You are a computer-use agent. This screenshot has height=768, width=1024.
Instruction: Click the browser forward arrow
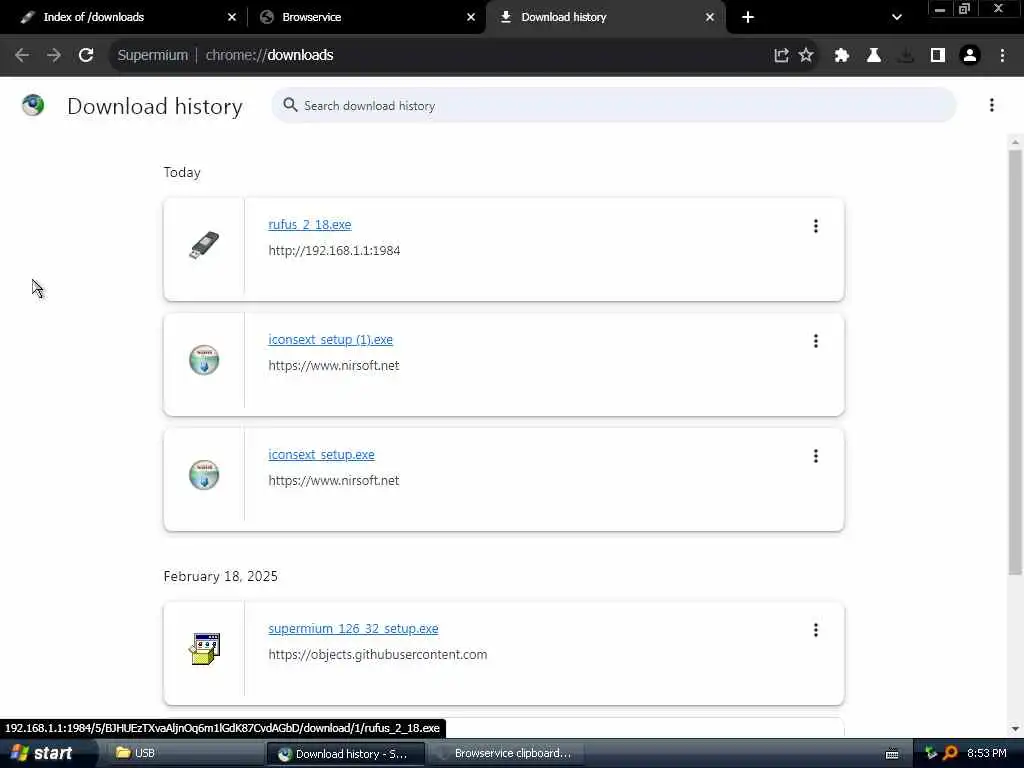[54, 56]
